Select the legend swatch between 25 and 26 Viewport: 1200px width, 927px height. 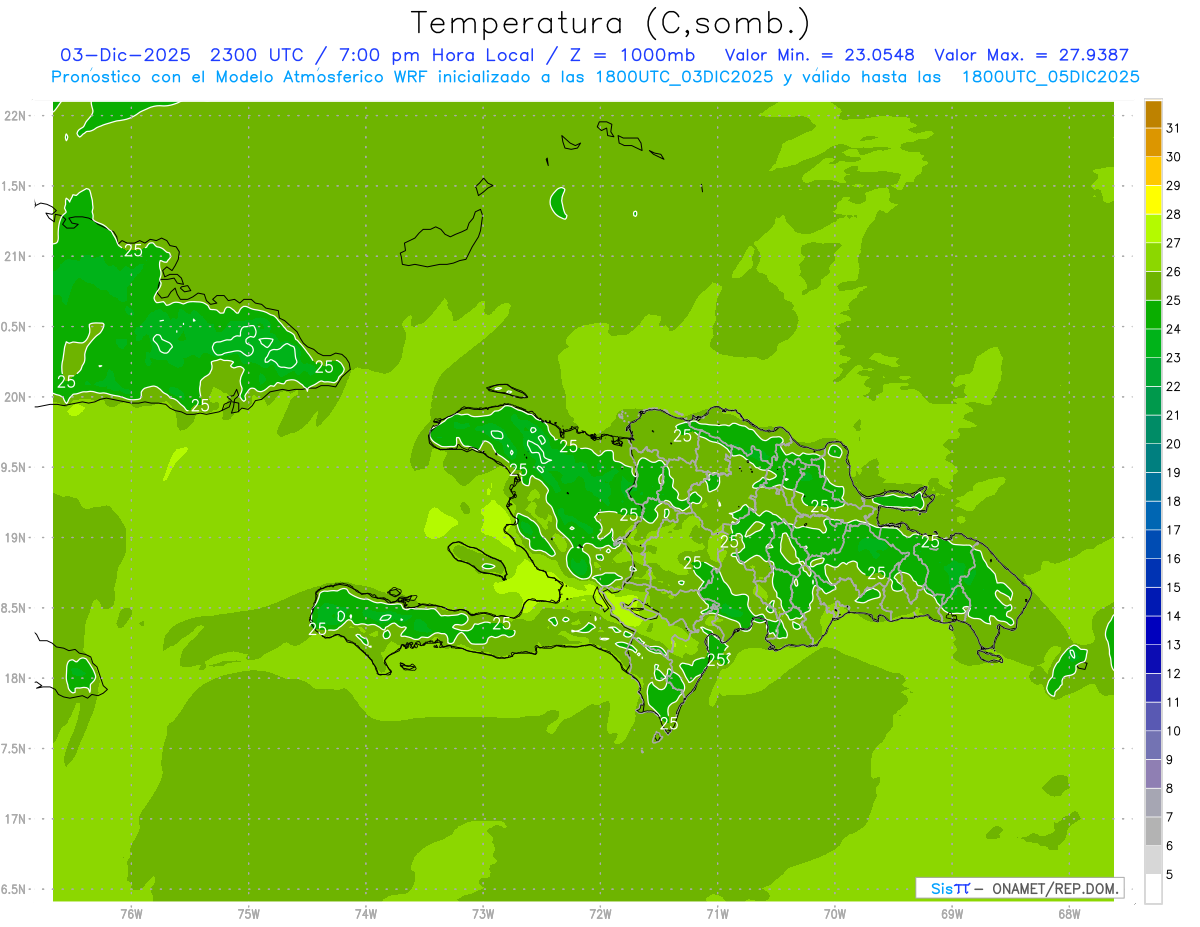(1153, 286)
